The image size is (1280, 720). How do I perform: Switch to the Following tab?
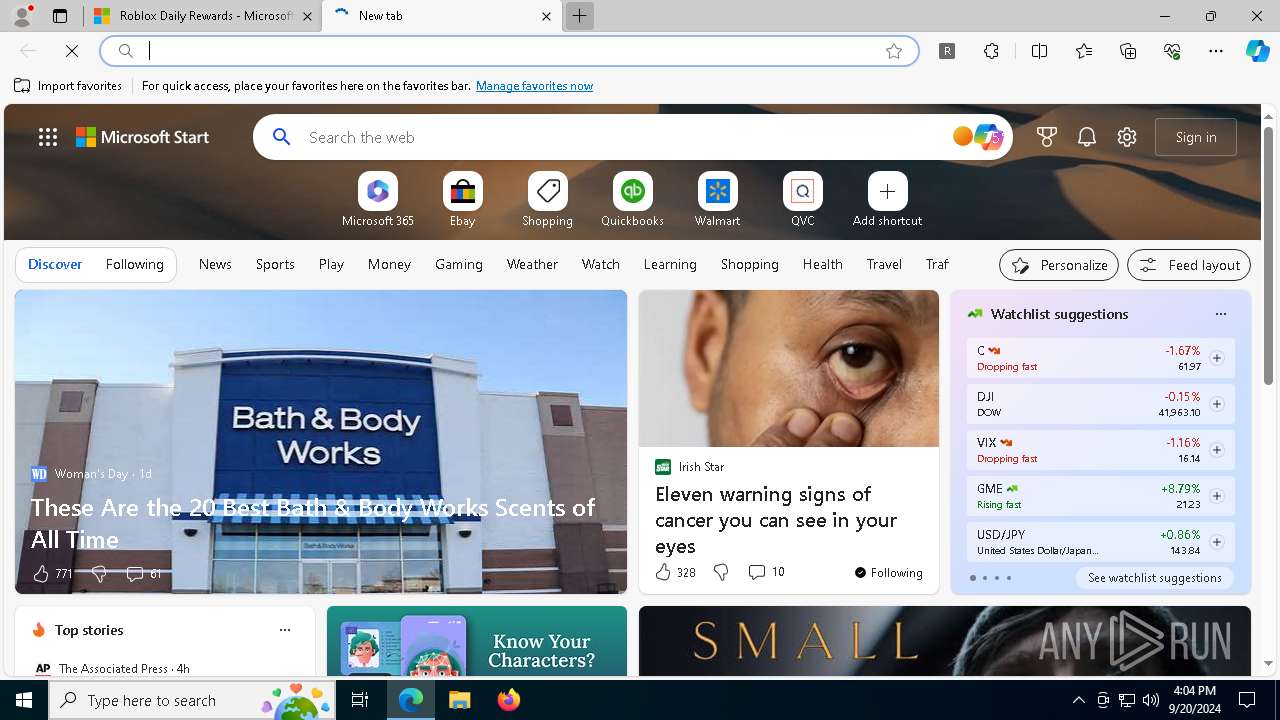point(134,264)
